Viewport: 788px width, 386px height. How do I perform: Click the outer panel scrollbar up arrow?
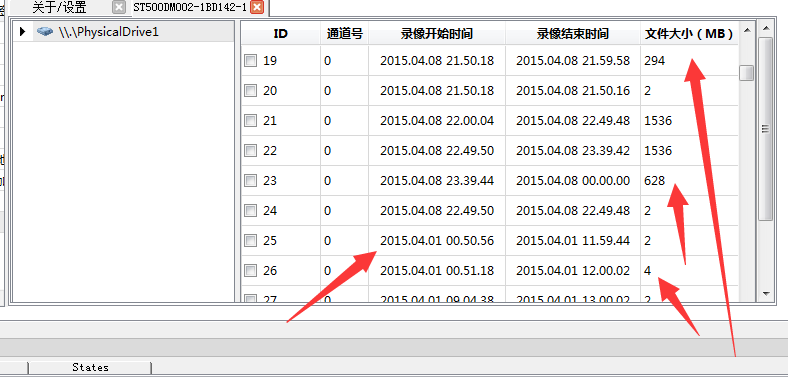[765, 29]
